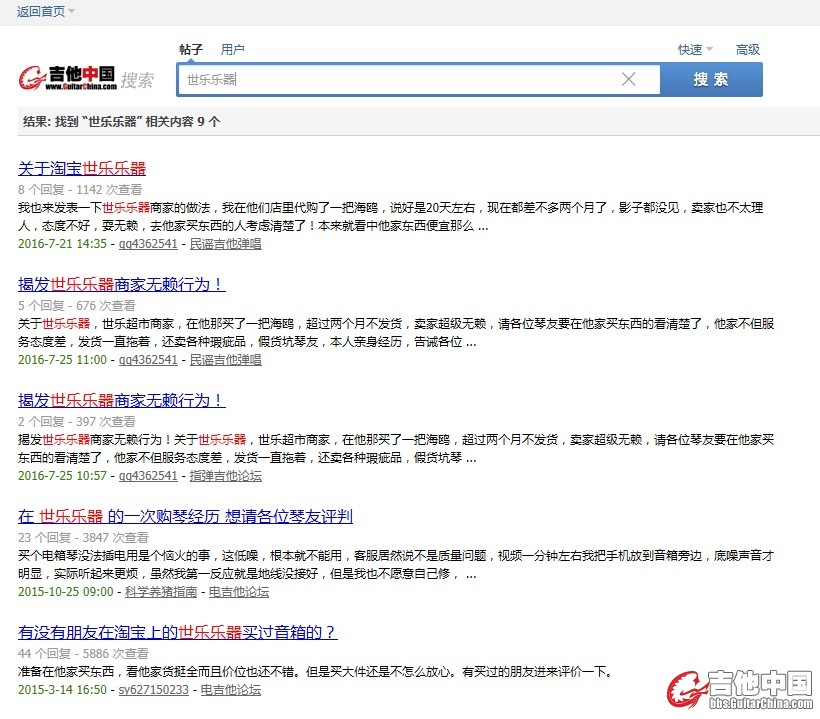The height and width of the screenshot is (719, 820).
Task: Open the result titled 关于淘宝世乐乐器
Action: point(82,168)
